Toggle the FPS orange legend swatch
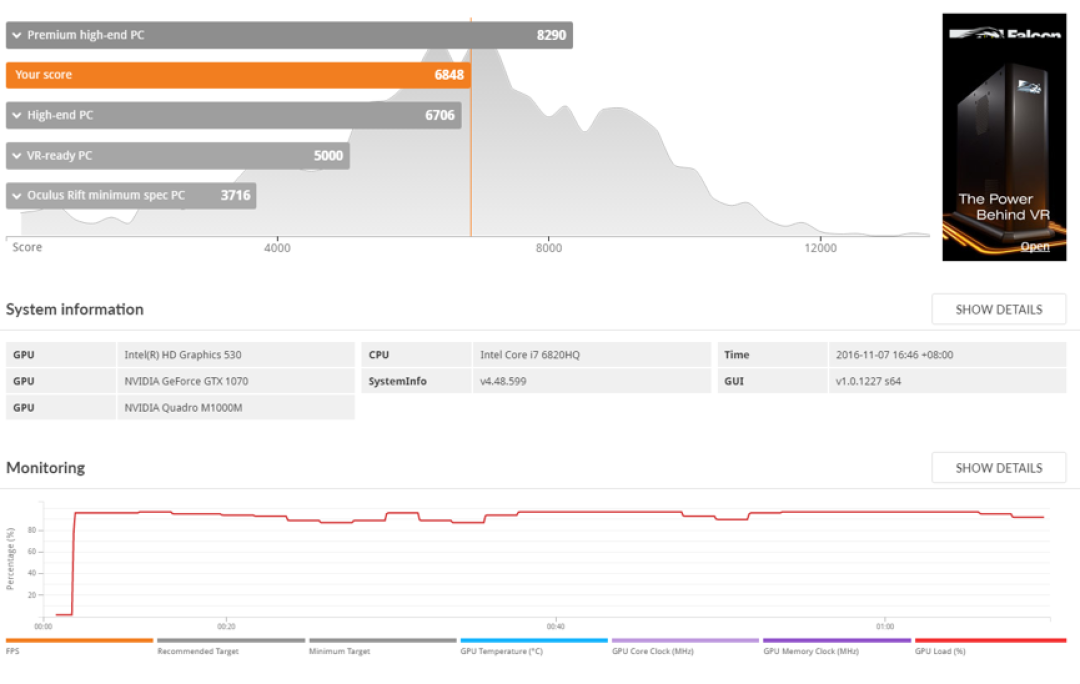 click(x=79, y=641)
